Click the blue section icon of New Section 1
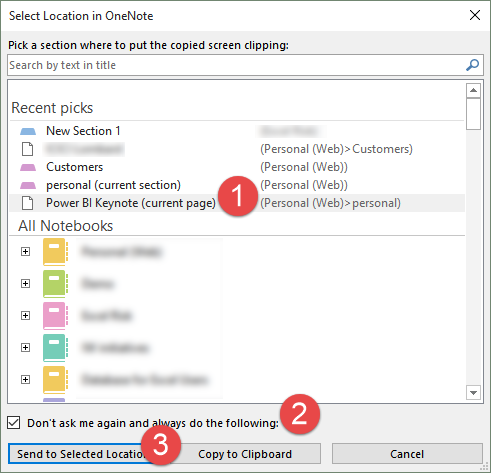The width and height of the screenshot is (491, 473). pos(28,131)
